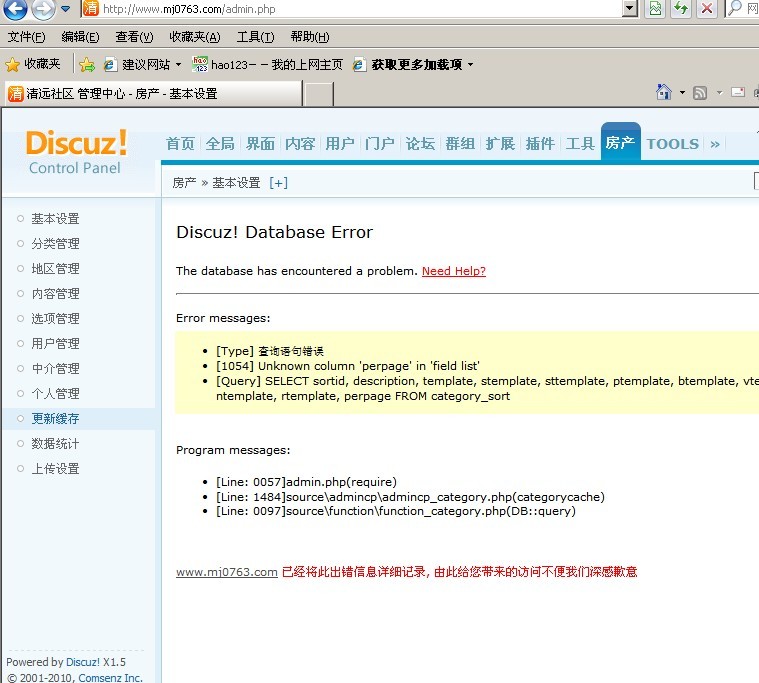Open the 界面 admin nav tab

[260, 143]
